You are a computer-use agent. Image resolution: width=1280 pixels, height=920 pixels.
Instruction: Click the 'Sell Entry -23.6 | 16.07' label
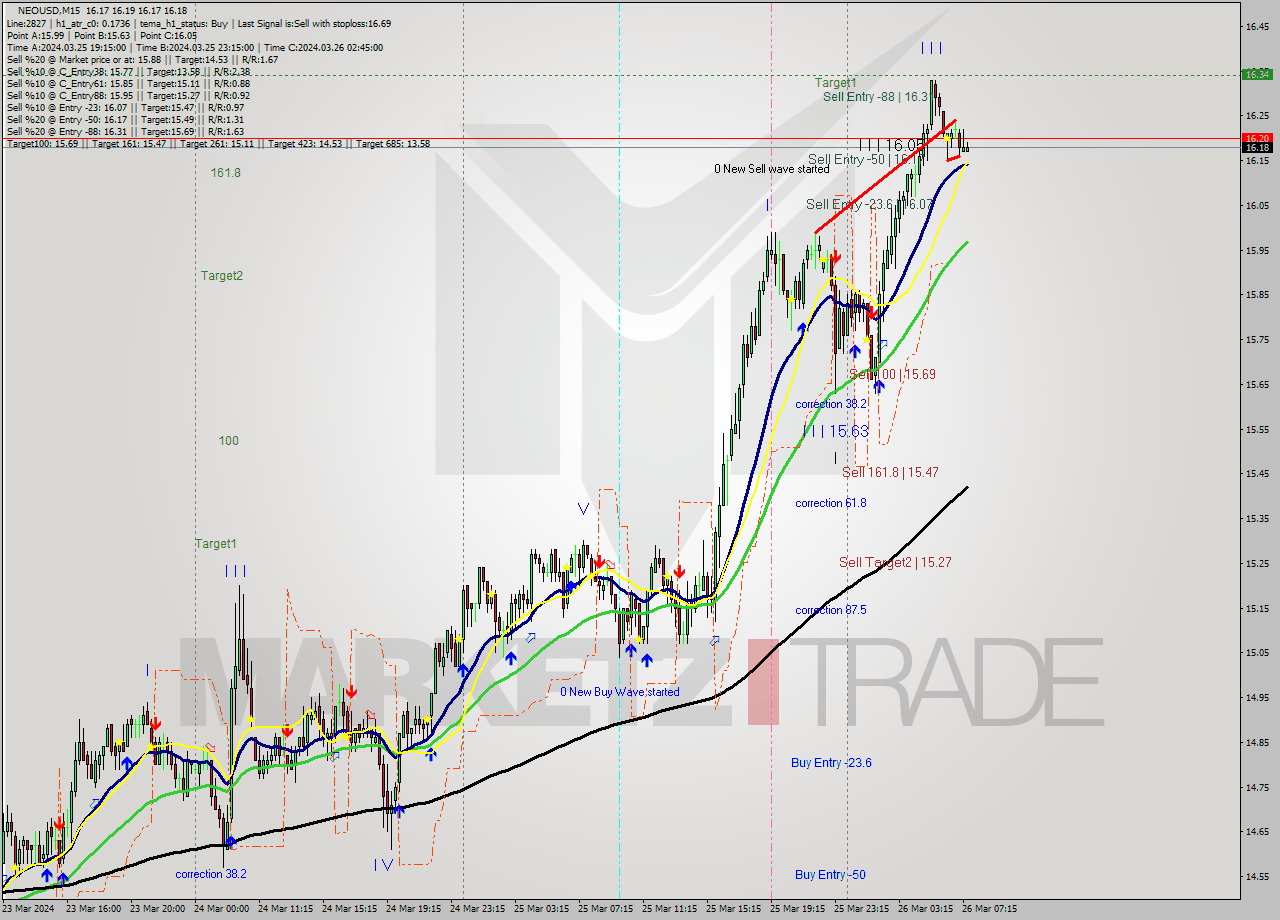tap(869, 204)
